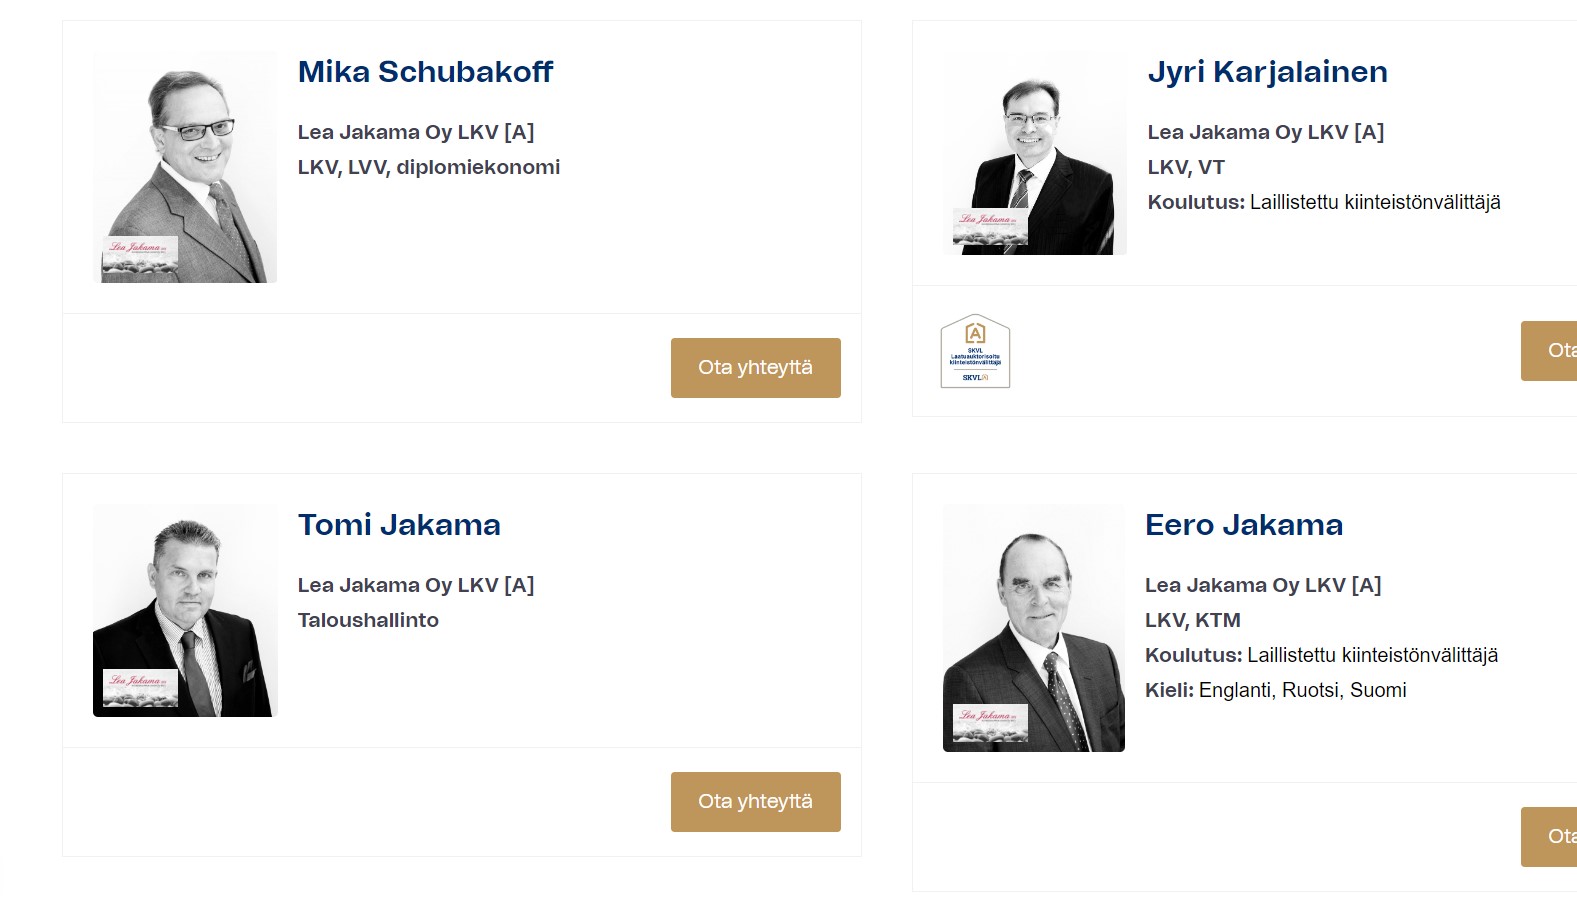1577x910 pixels.
Task: Open the Eero Jakama name heading
Action: coord(1243,525)
